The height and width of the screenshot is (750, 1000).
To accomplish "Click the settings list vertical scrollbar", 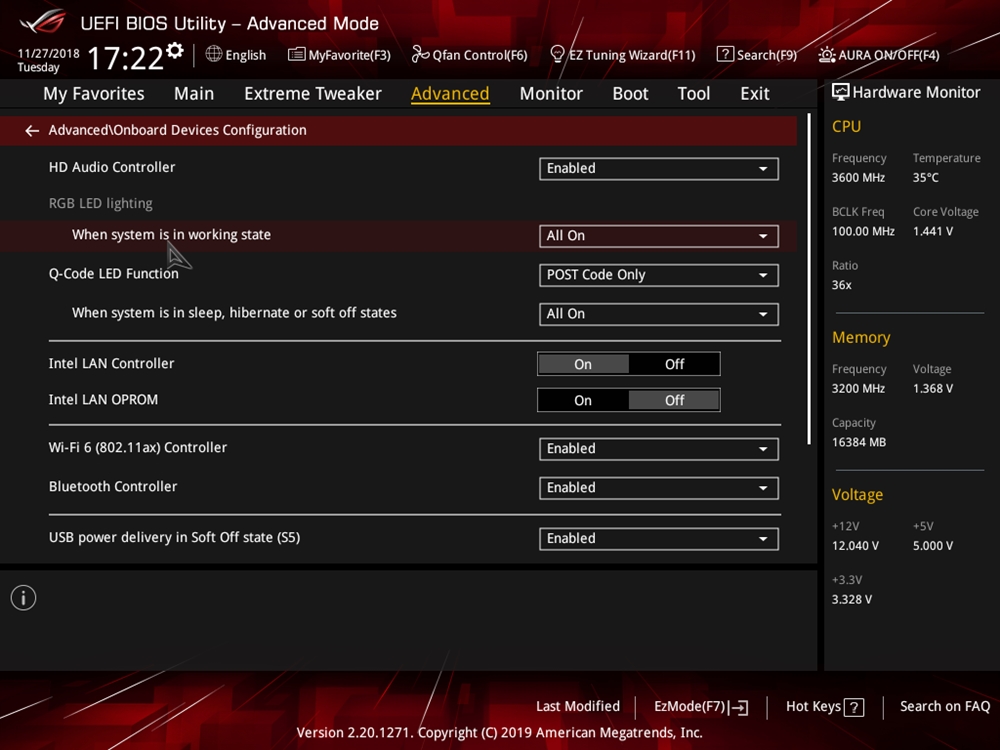I will (809, 280).
